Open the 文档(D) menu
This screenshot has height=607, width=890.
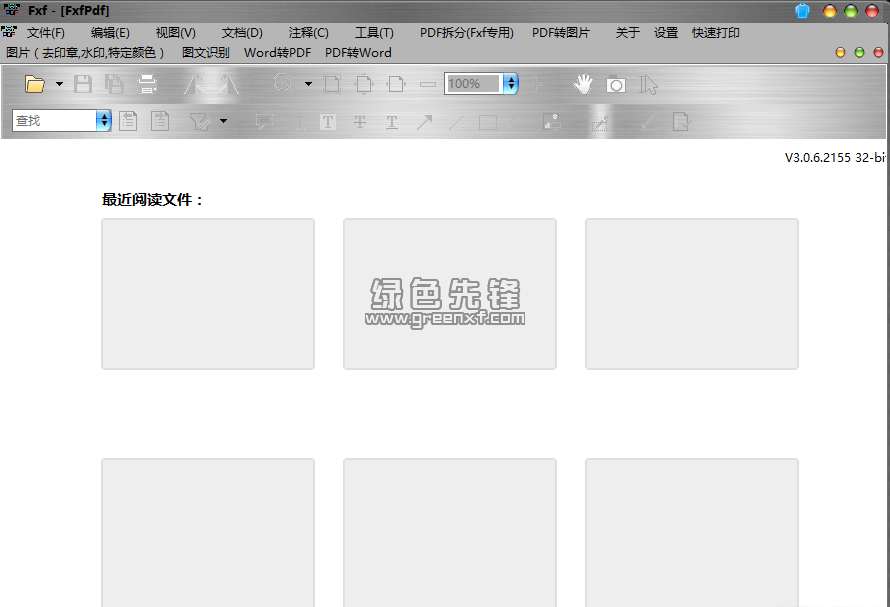(242, 33)
